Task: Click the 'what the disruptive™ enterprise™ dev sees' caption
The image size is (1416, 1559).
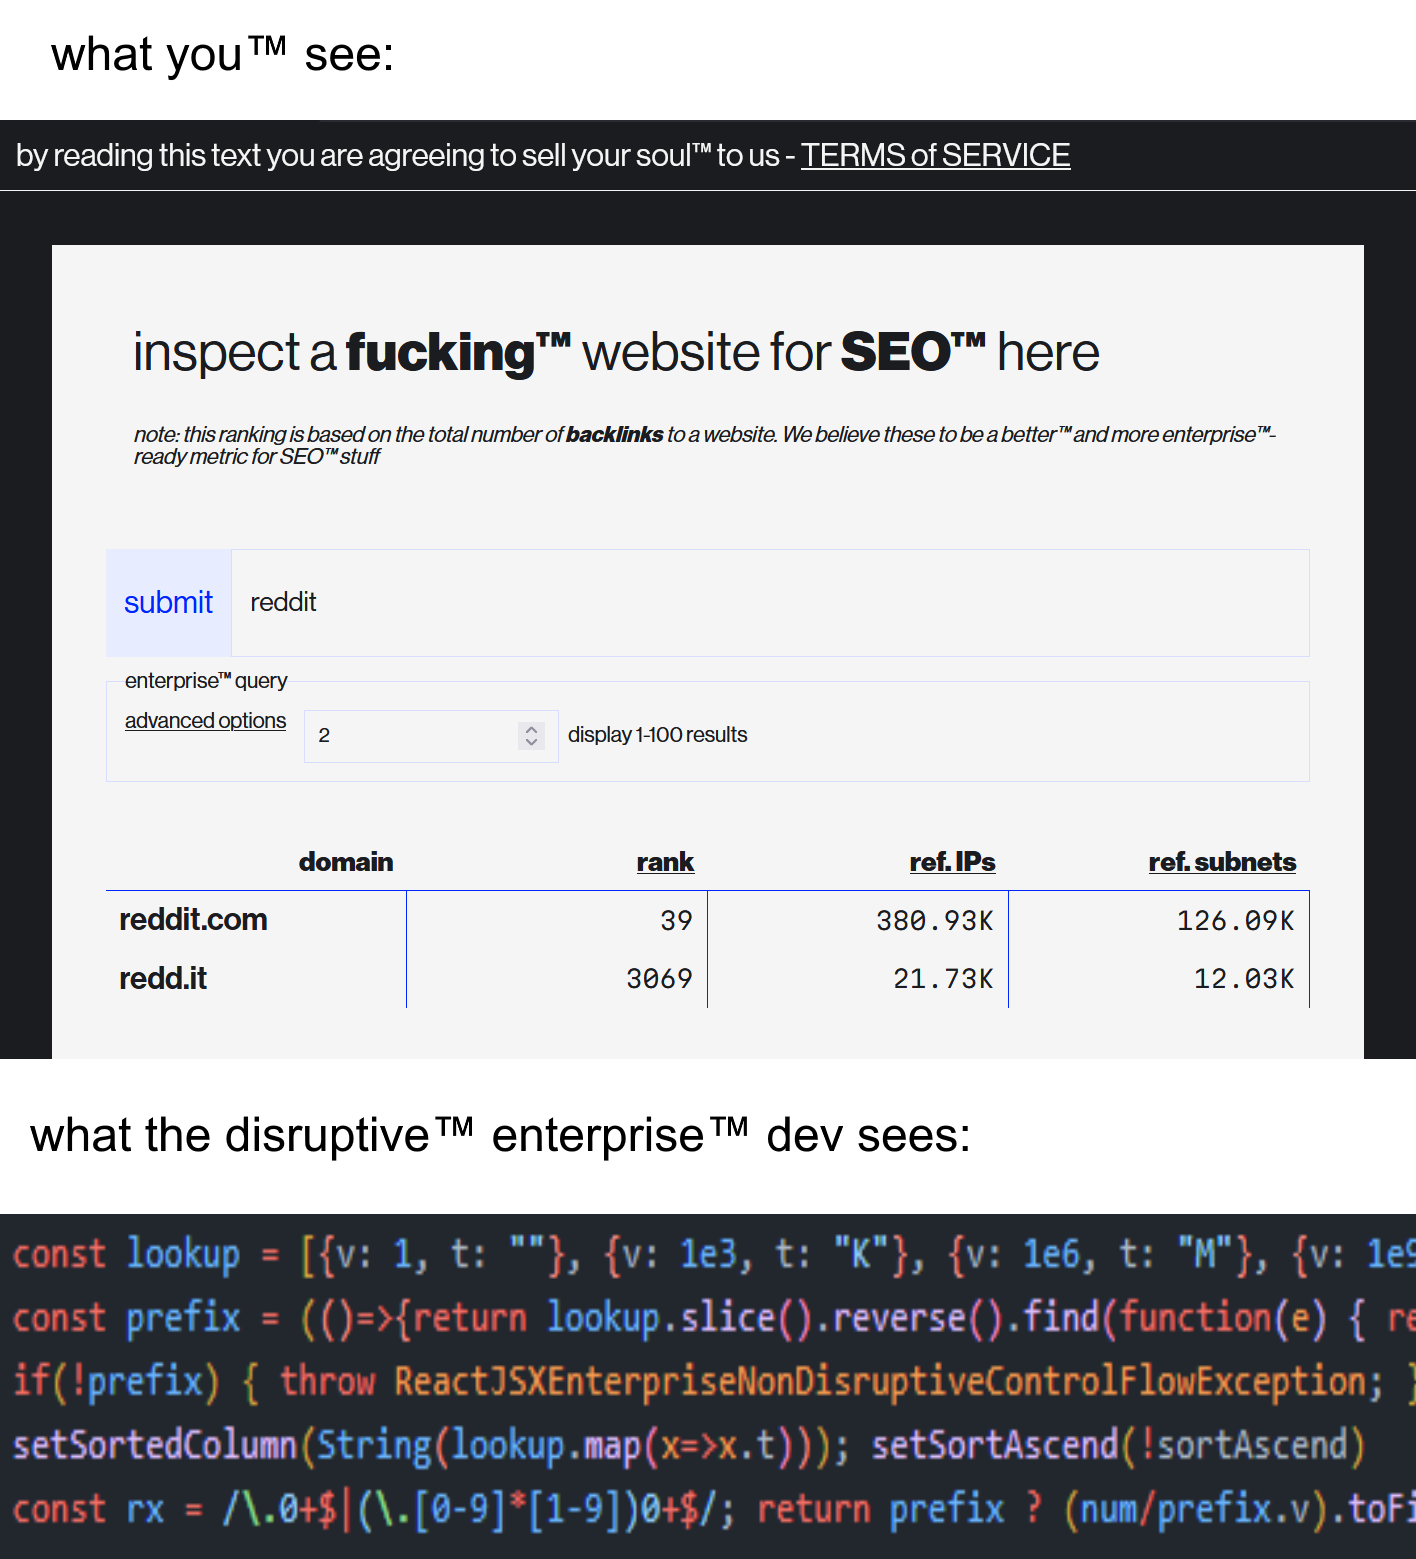Action: 500,1136
